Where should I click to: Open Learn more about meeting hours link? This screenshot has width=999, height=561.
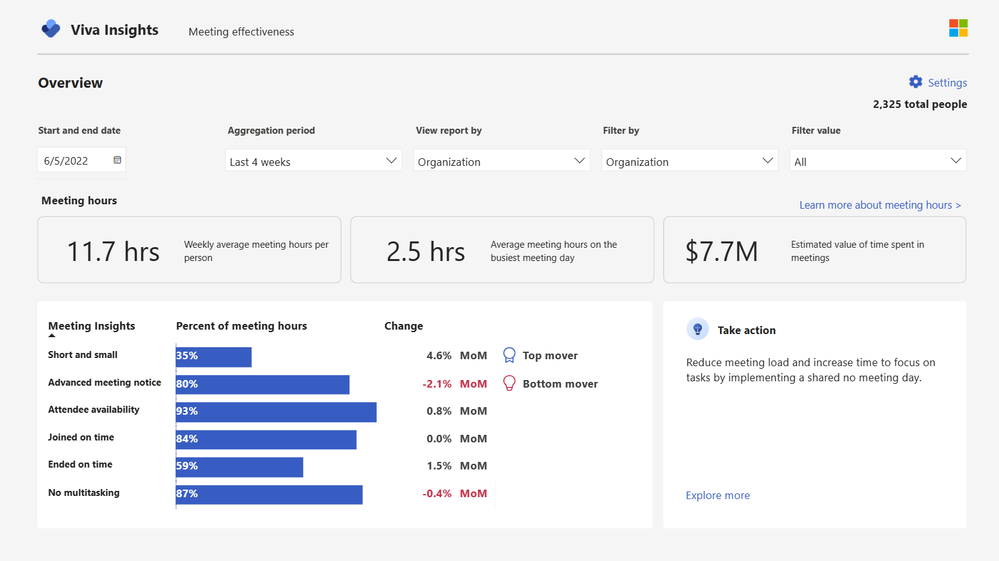pos(879,205)
